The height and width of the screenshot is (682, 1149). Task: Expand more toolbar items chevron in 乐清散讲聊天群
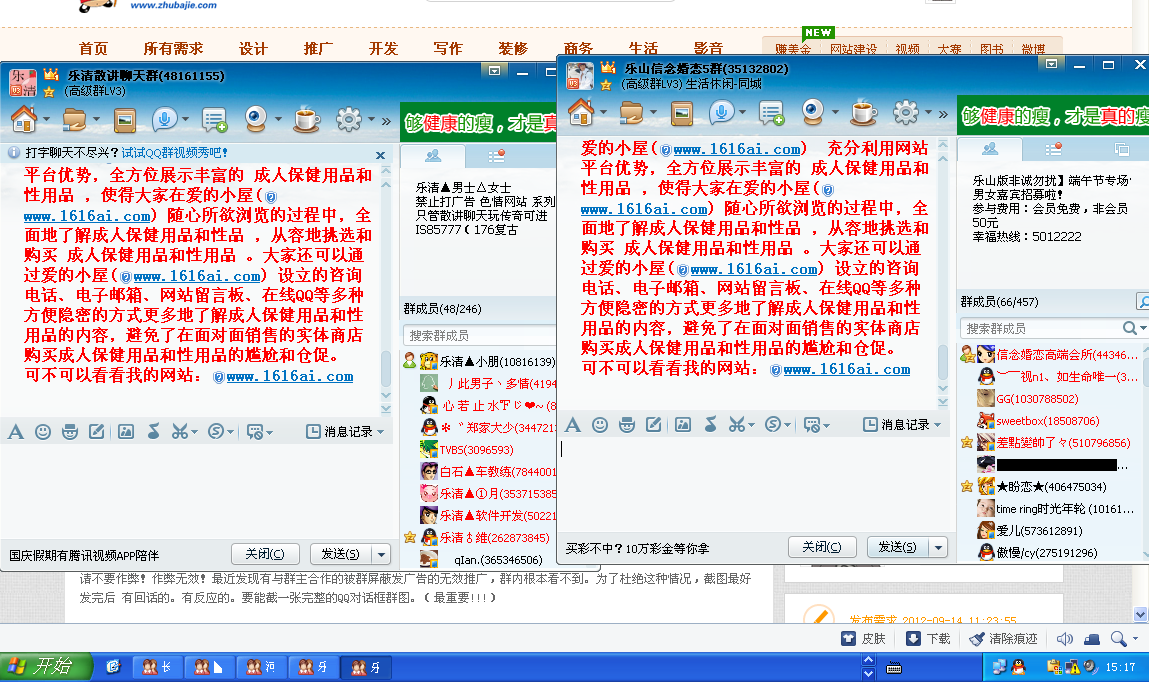click(386, 121)
